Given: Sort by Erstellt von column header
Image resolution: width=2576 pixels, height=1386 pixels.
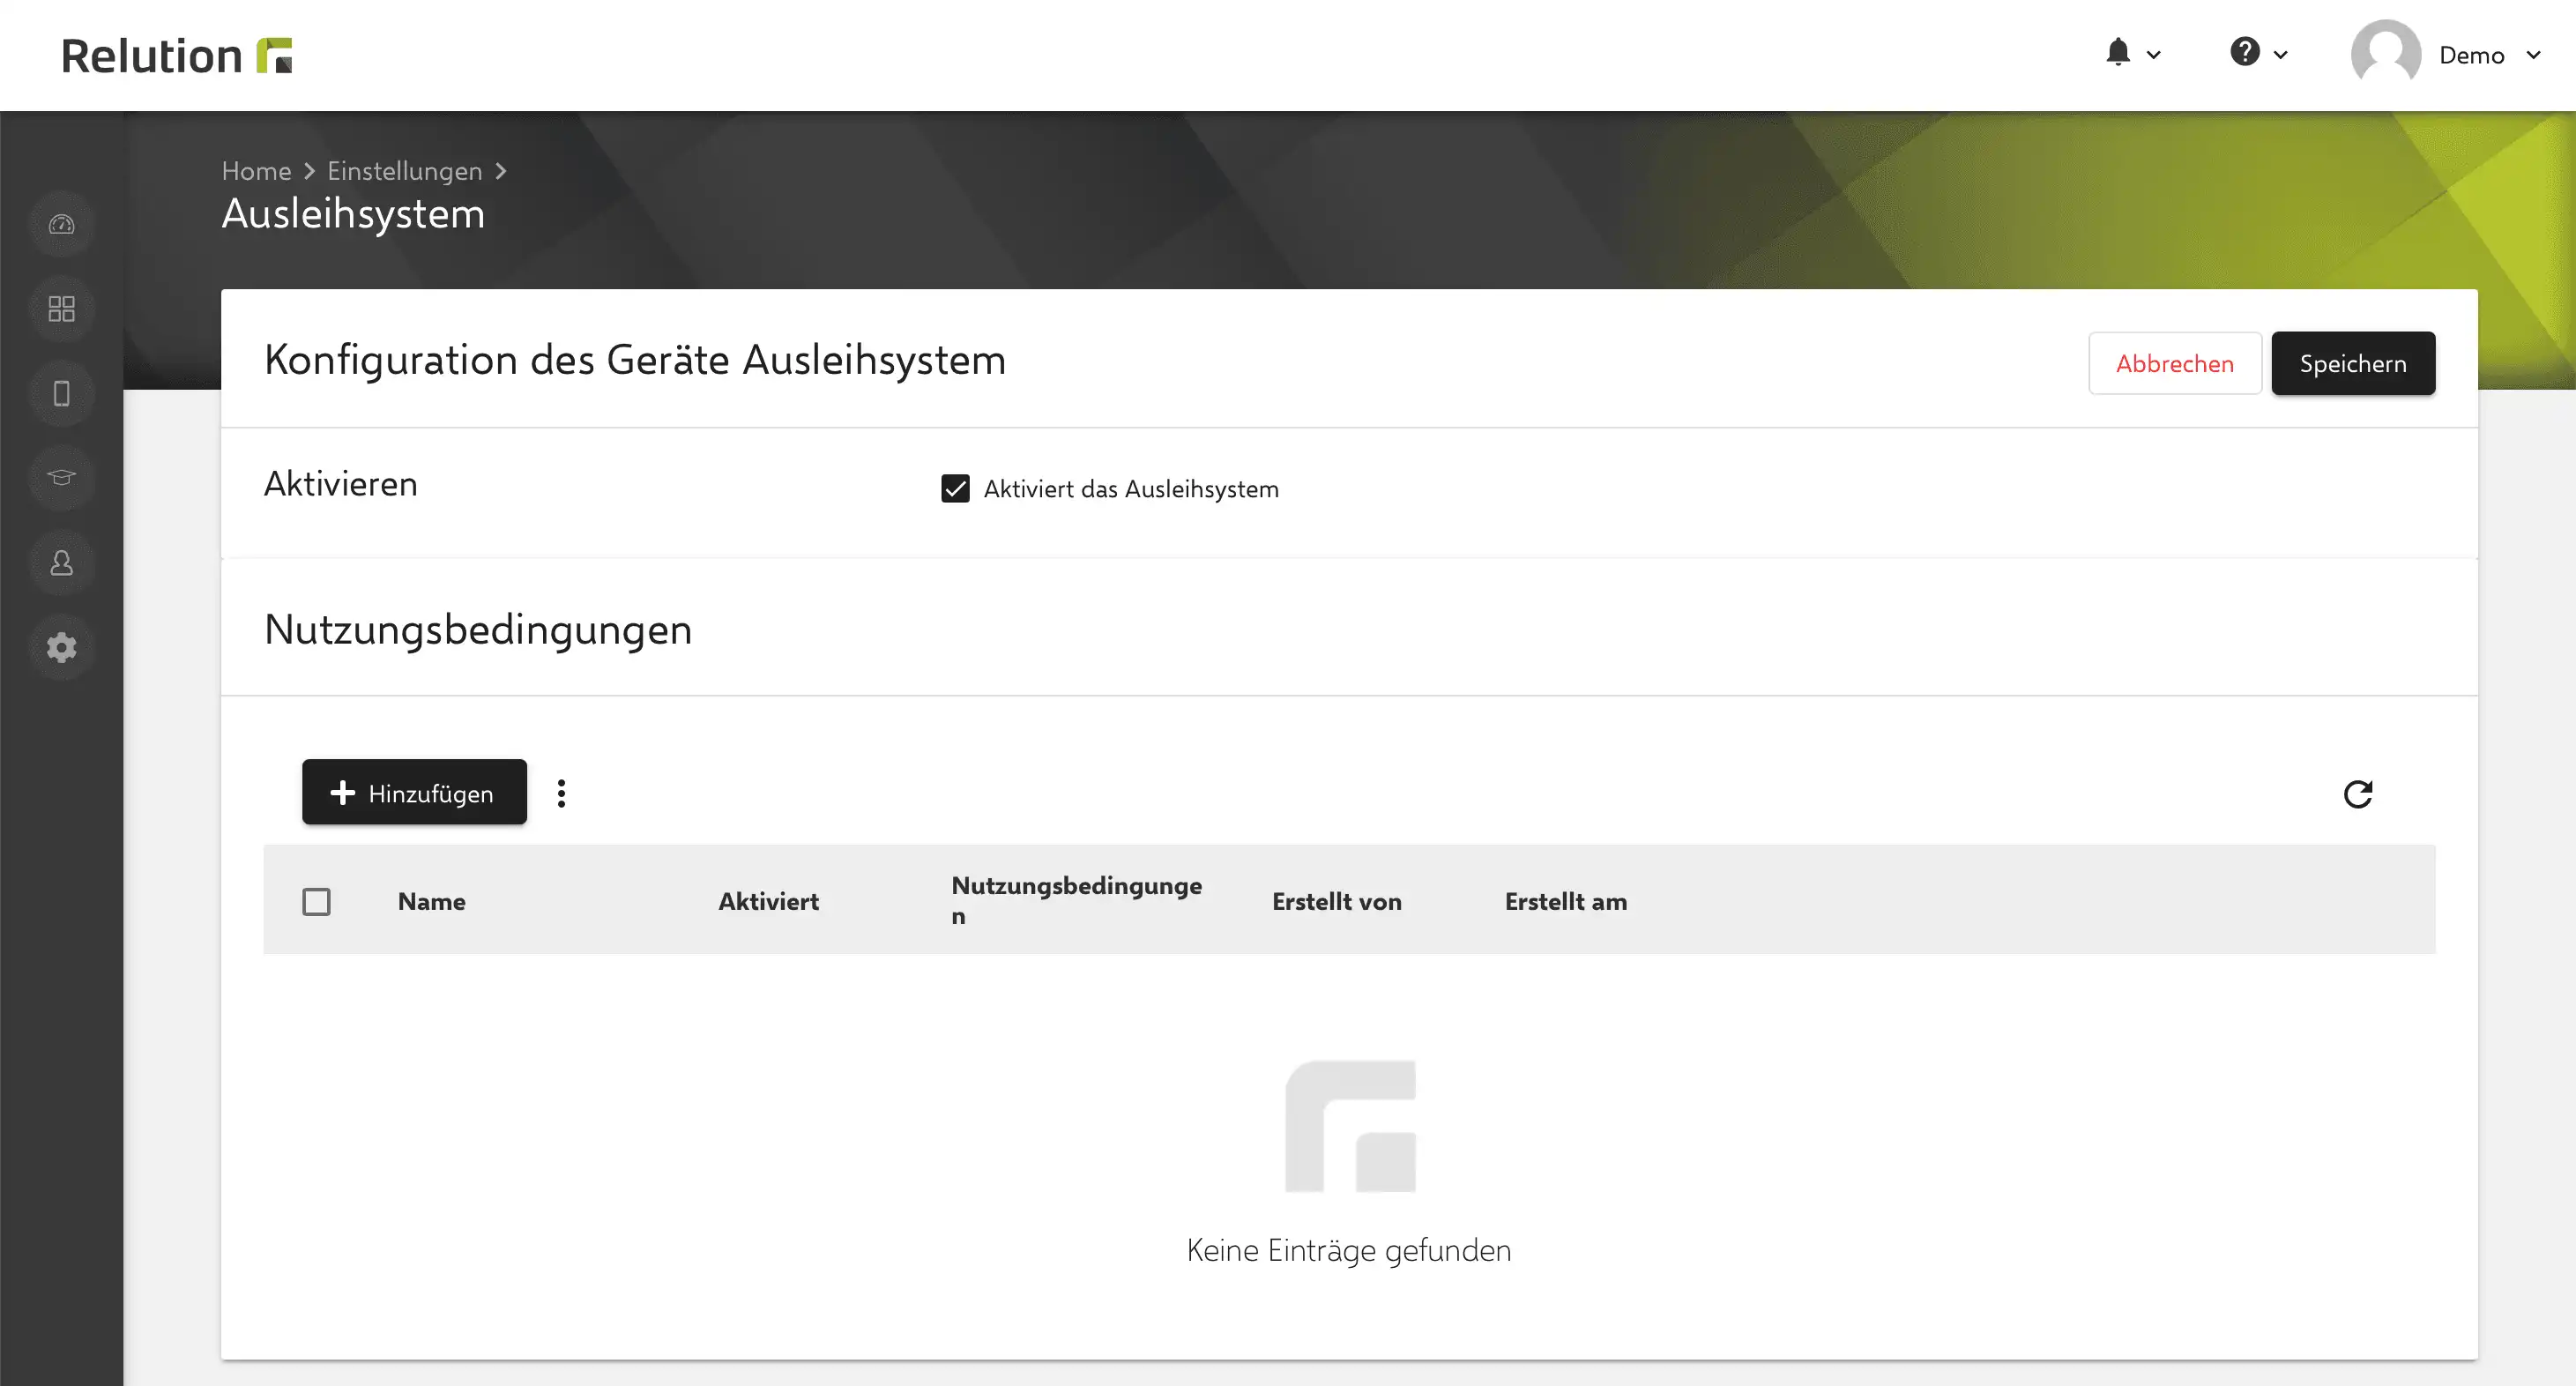Looking at the screenshot, I should [1336, 902].
